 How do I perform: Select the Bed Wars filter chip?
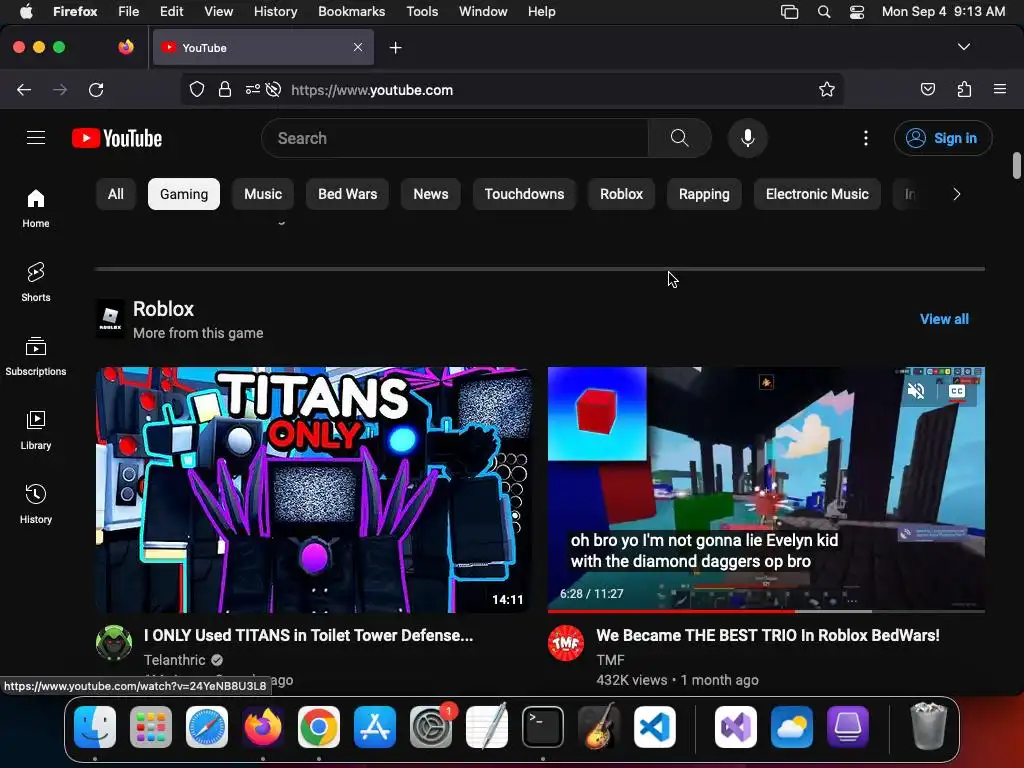pyautogui.click(x=347, y=194)
